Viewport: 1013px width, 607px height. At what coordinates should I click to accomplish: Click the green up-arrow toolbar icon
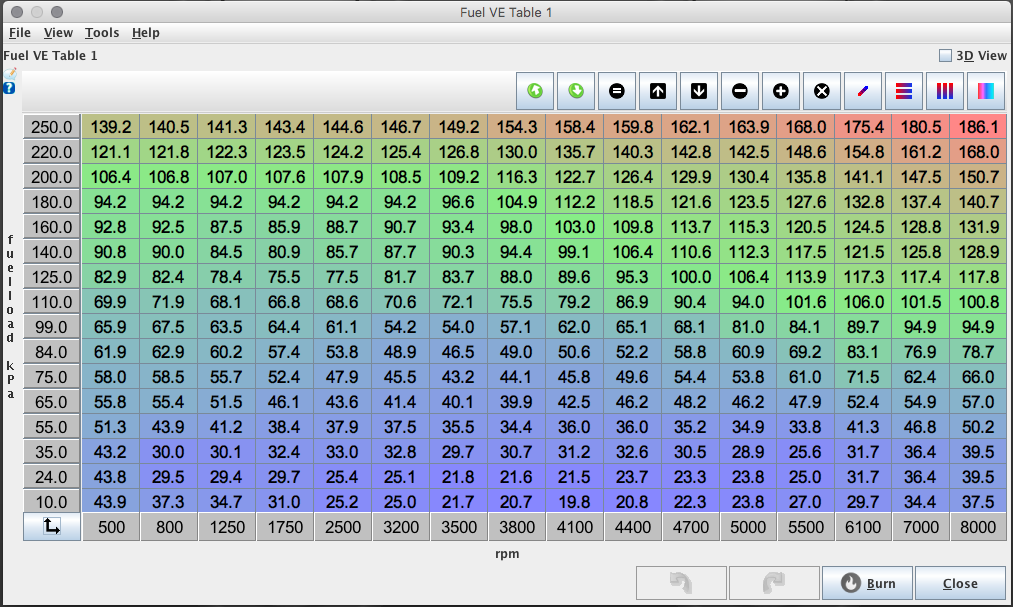[x=535, y=91]
